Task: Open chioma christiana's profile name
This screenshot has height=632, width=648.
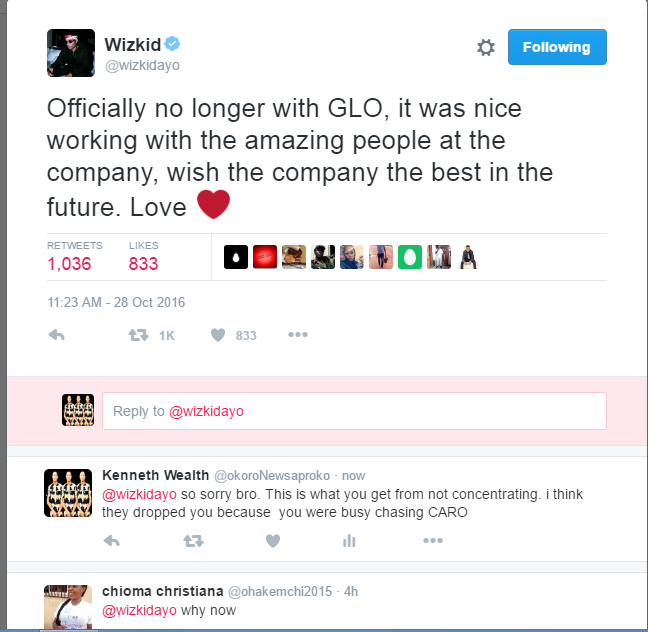Action: click(x=163, y=591)
